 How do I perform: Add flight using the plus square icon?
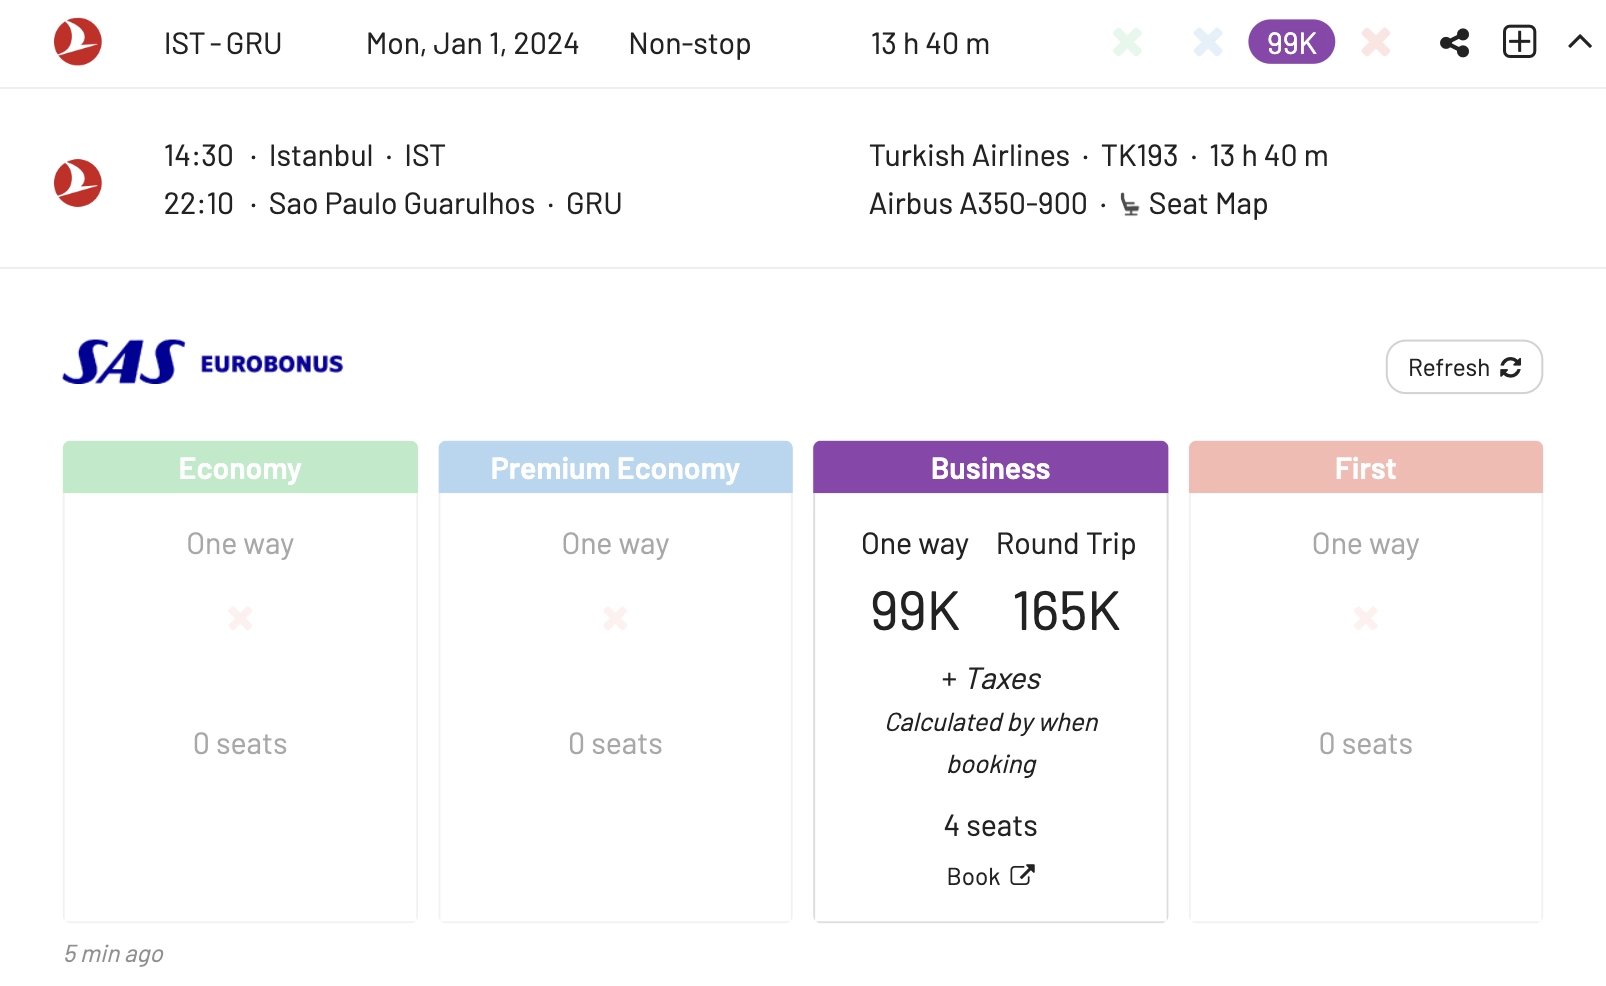point(1519,42)
